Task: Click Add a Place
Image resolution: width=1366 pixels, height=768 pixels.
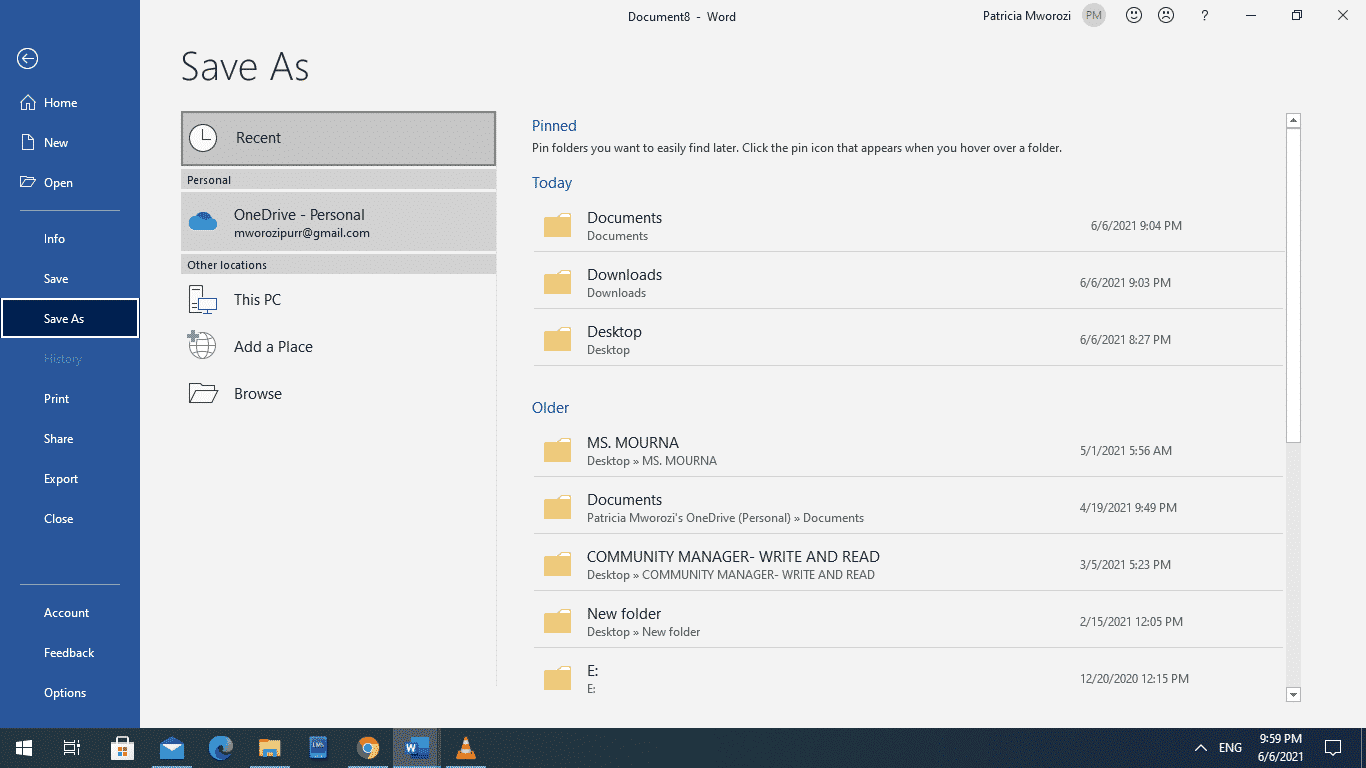Action: 275,346
